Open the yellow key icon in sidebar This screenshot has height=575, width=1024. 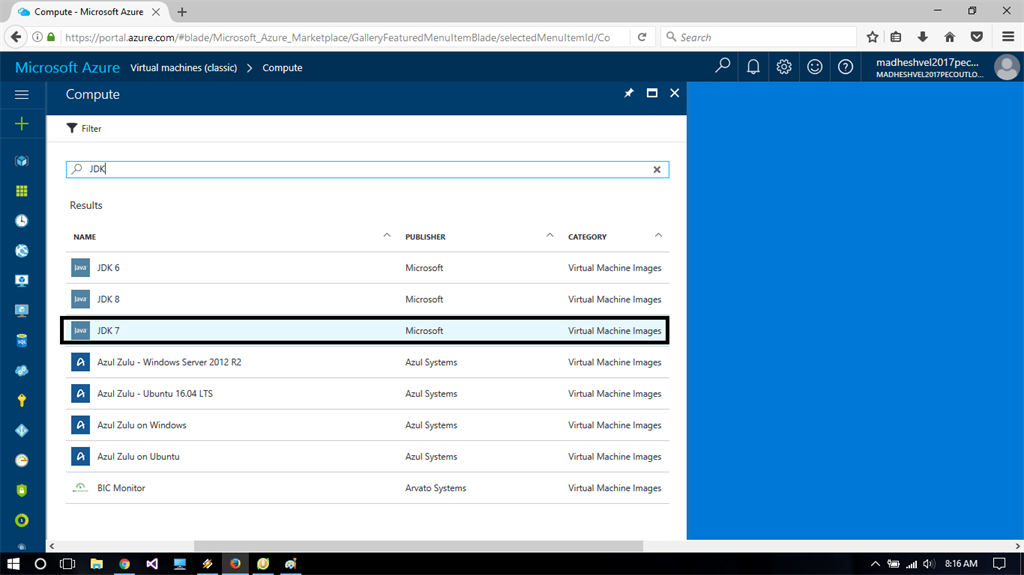tap(22, 401)
